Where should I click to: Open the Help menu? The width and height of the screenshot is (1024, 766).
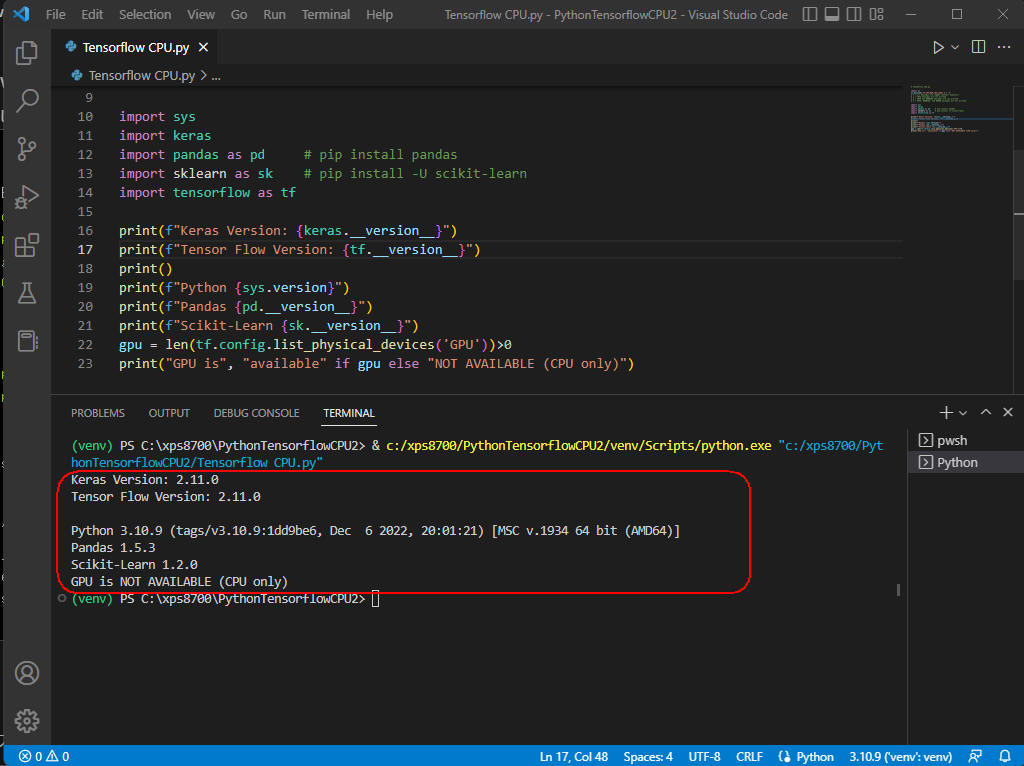pyautogui.click(x=379, y=14)
